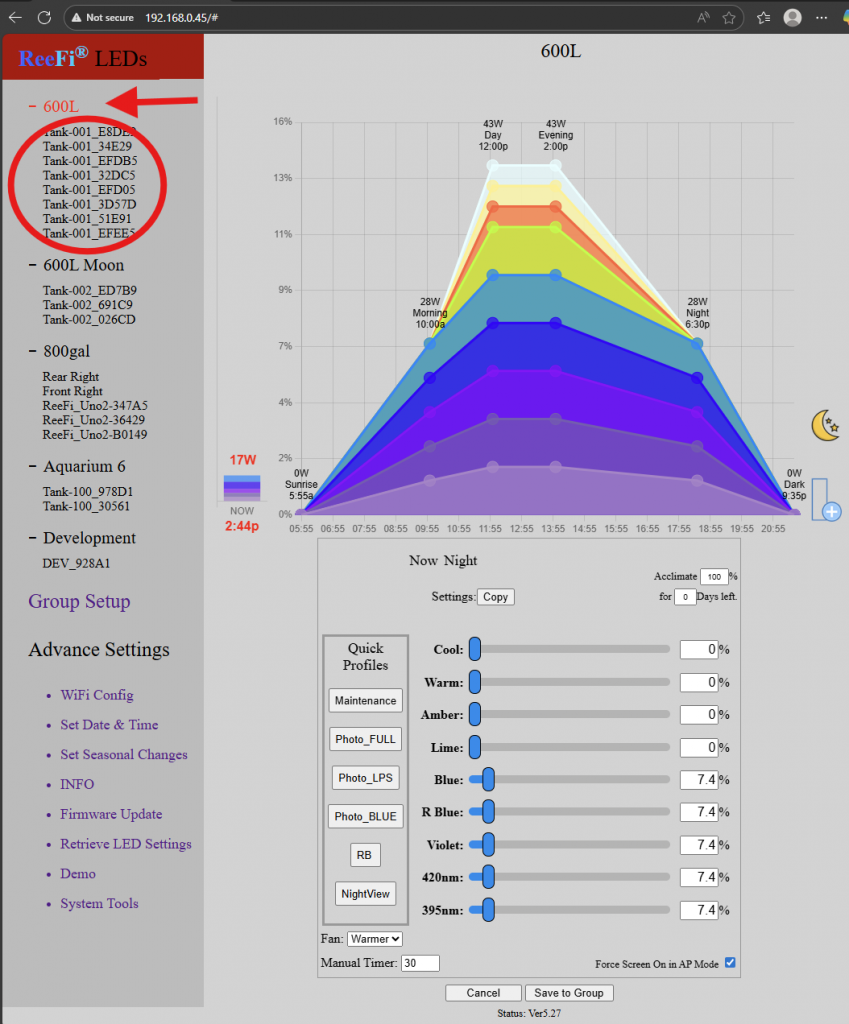Select device Tank-002_ED7B9 in sidebar
Screen dimensions: 849x1024
(x=89, y=291)
